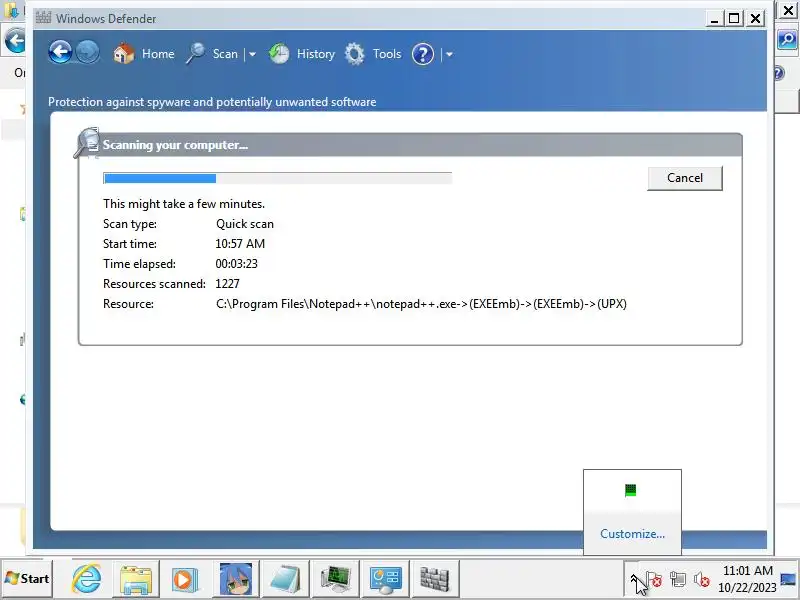
Task: Select the Home toolbar label
Action: (x=158, y=54)
